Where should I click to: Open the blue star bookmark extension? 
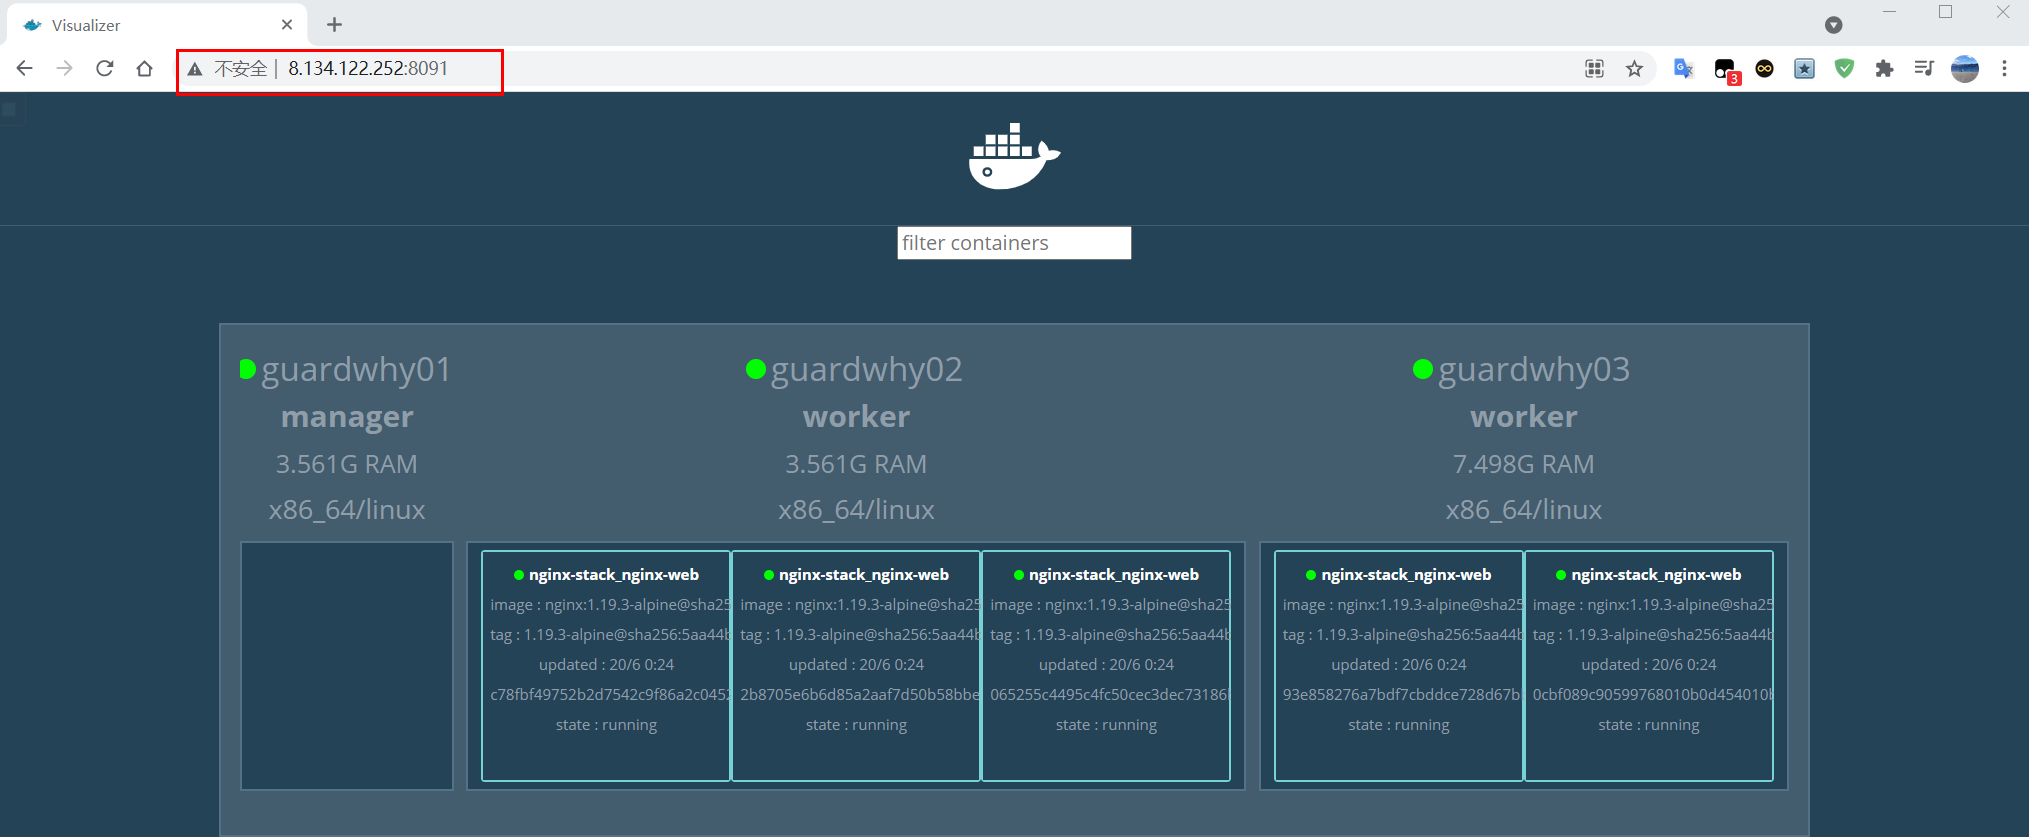(x=1804, y=68)
